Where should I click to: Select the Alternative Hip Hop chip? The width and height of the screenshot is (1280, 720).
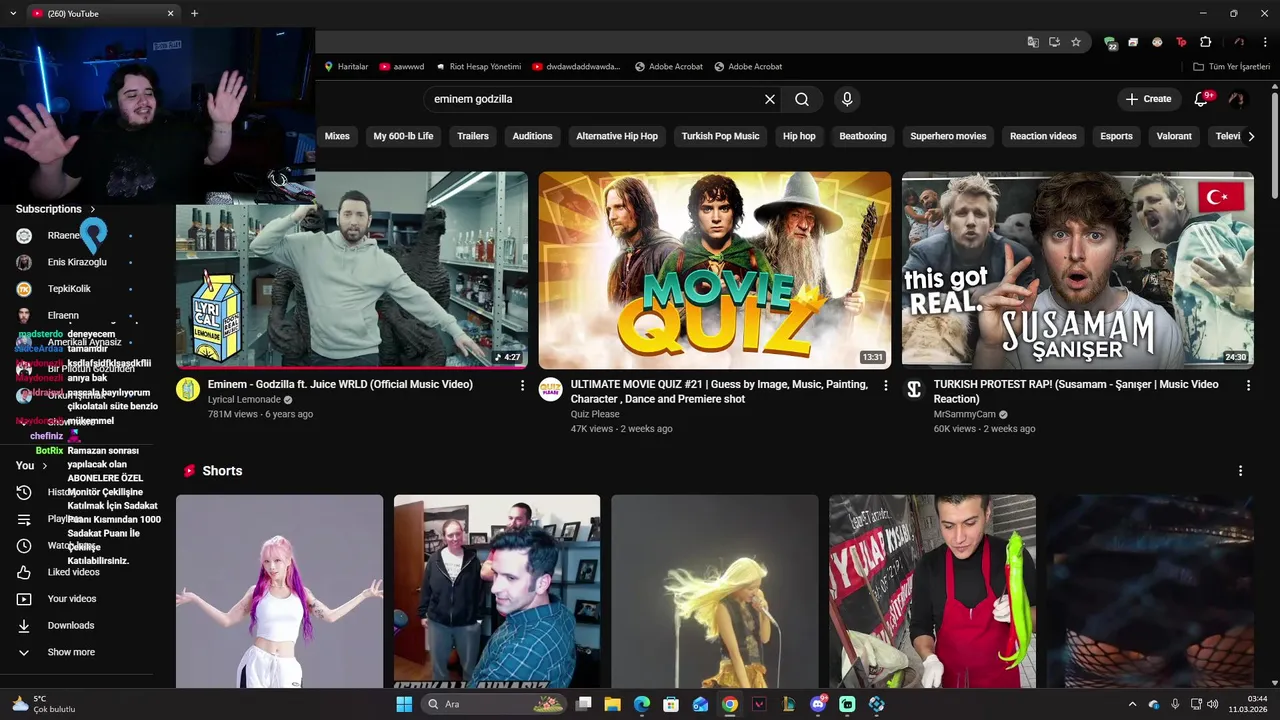[617, 136]
